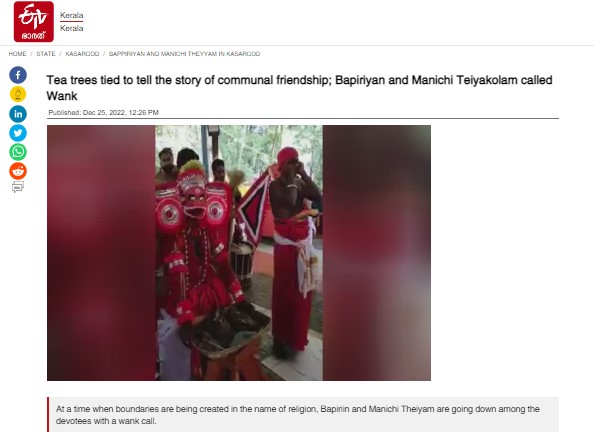Send the article through WhatsApp
The height and width of the screenshot is (442, 594).
[x=18, y=152]
